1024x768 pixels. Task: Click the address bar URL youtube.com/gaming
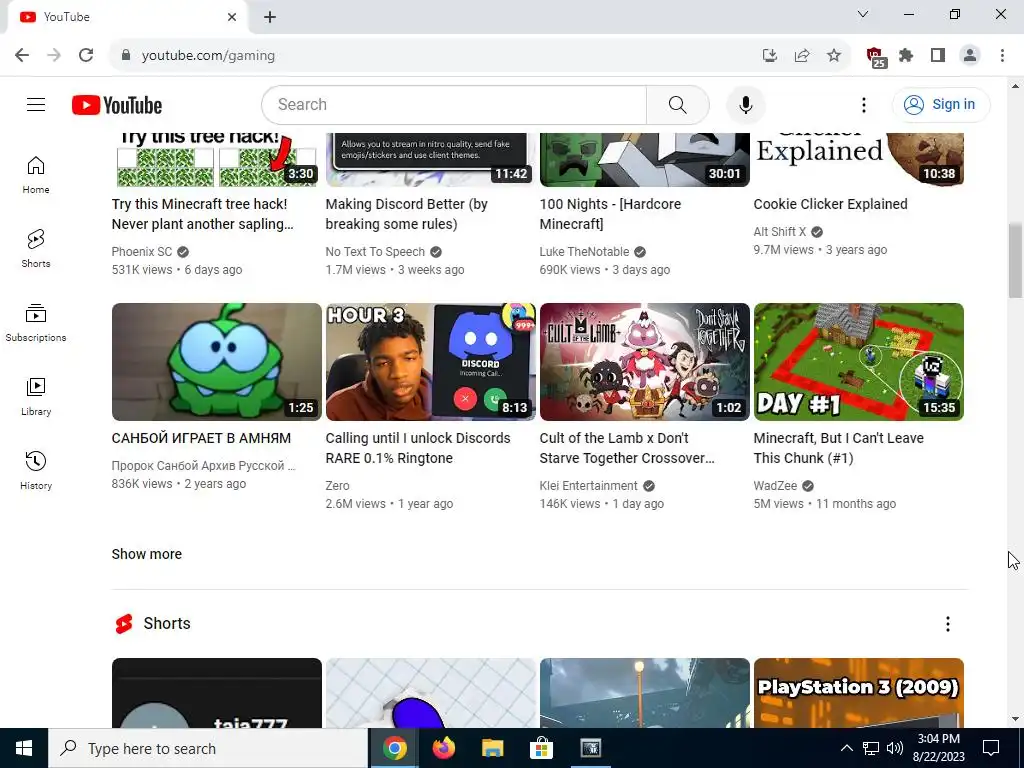[208, 56]
